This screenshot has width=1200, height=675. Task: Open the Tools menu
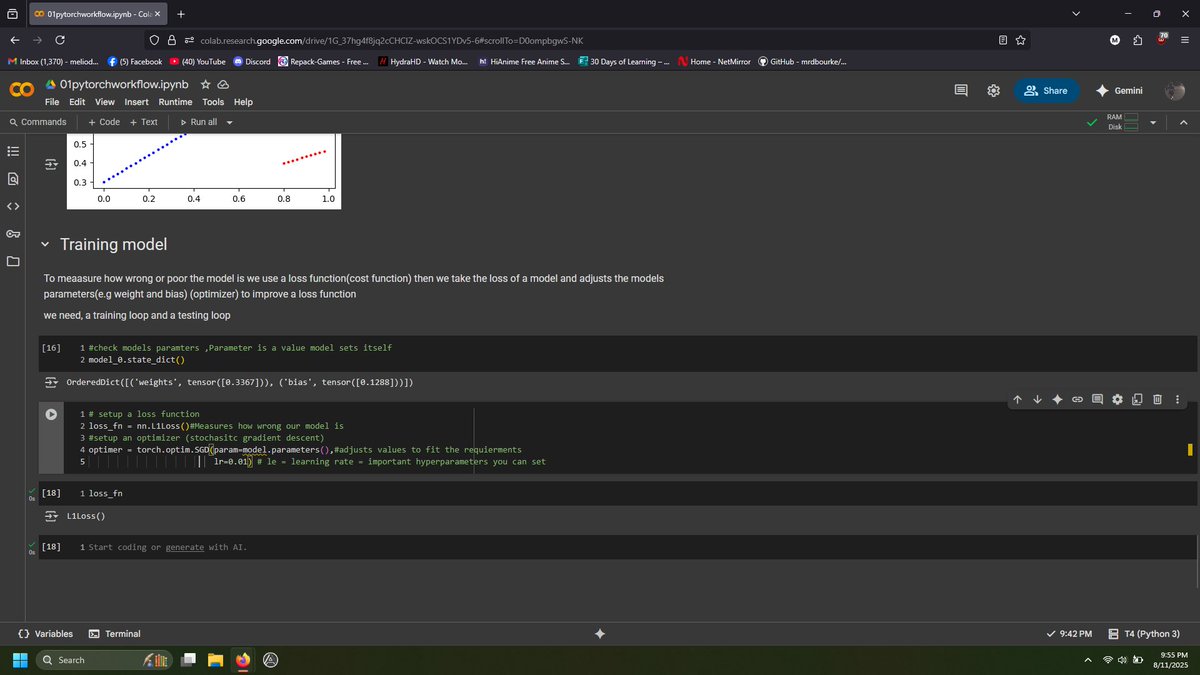[x=213, y=102]
